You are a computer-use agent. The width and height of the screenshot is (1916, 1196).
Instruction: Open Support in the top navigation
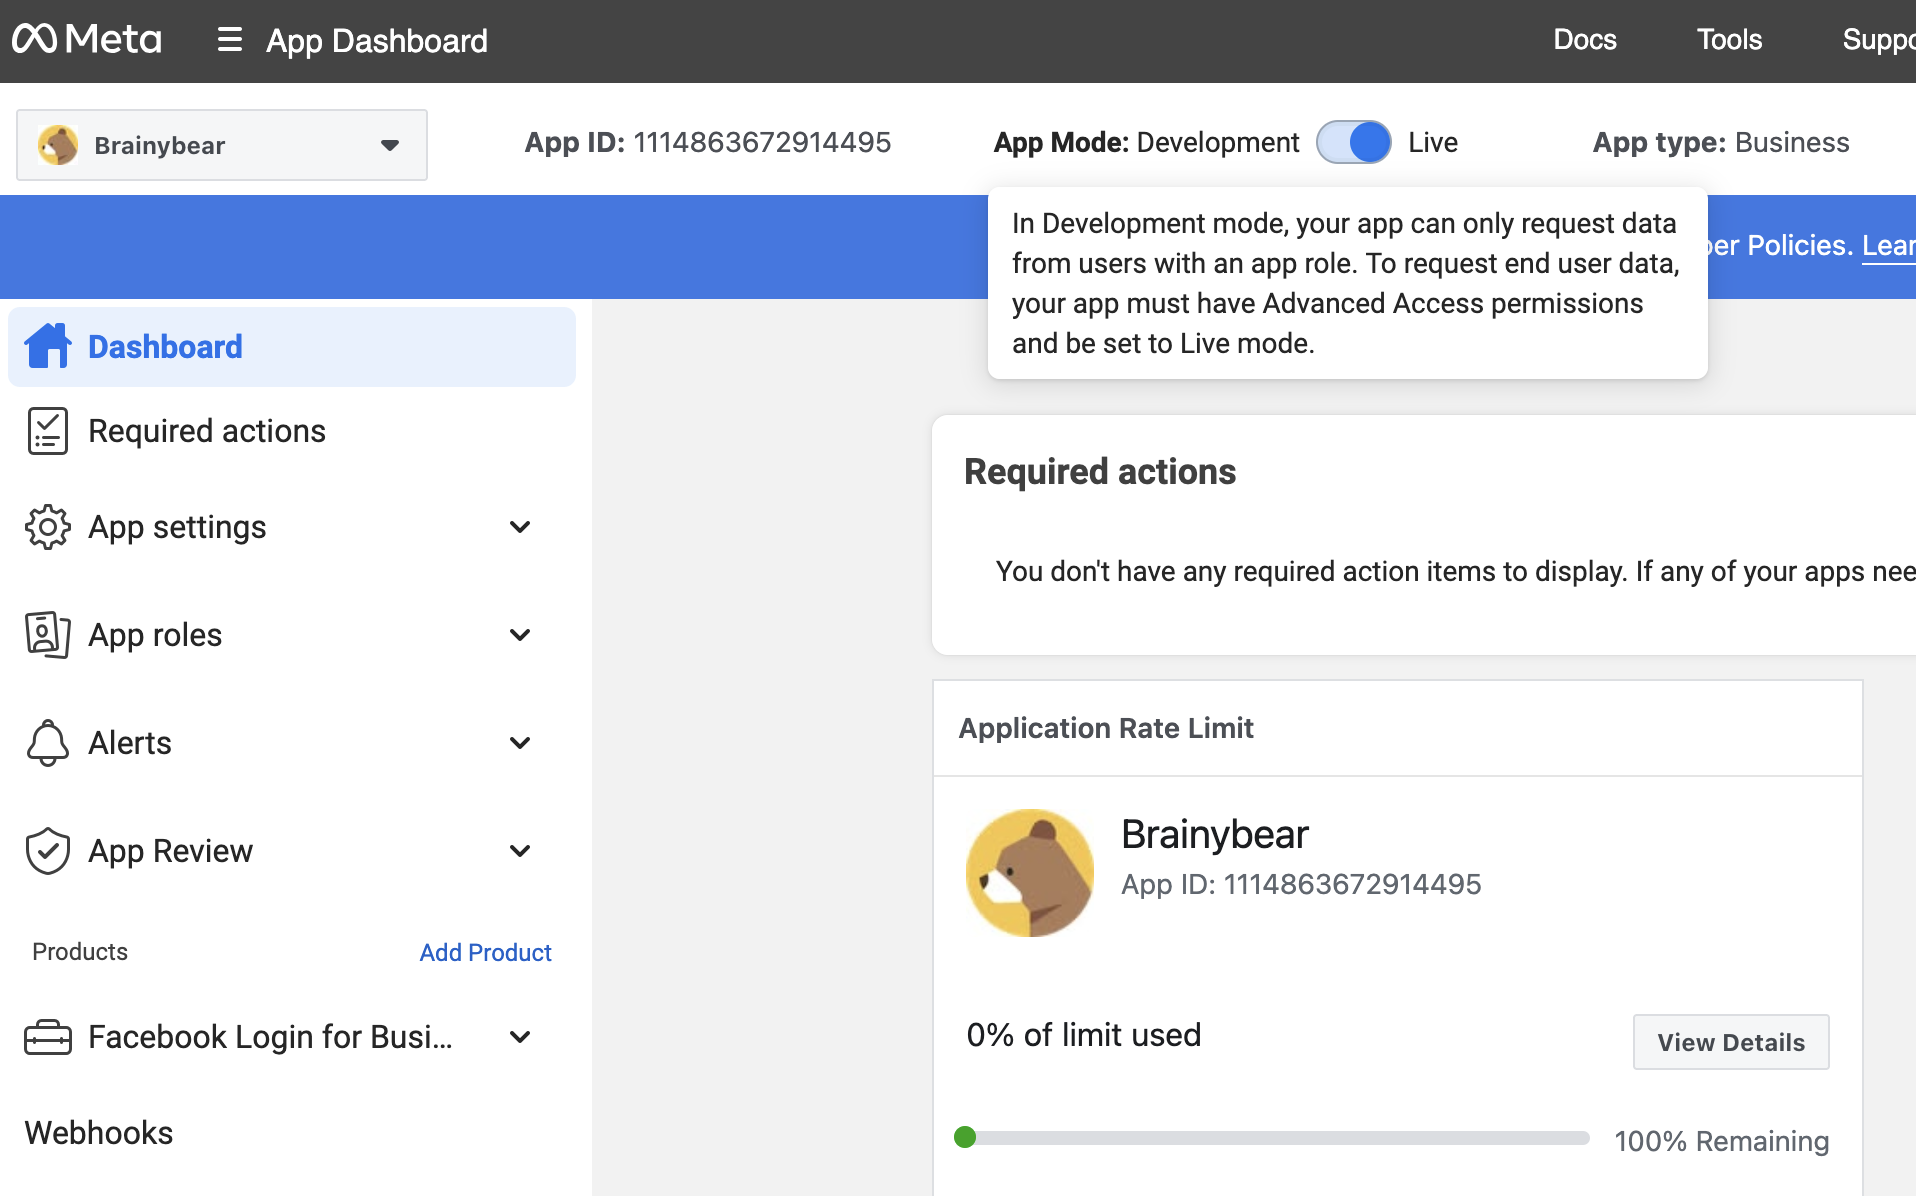(1878, 40)
